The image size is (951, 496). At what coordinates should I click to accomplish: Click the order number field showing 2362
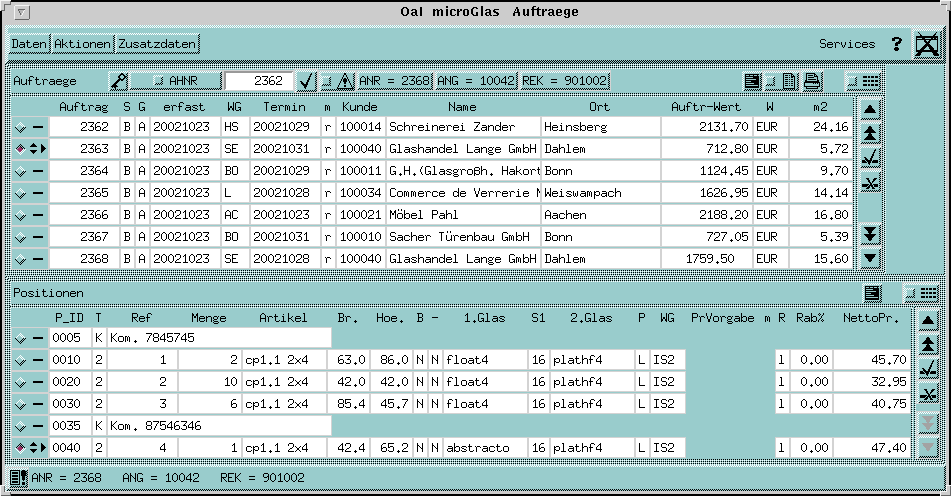[x=259, y=81]
